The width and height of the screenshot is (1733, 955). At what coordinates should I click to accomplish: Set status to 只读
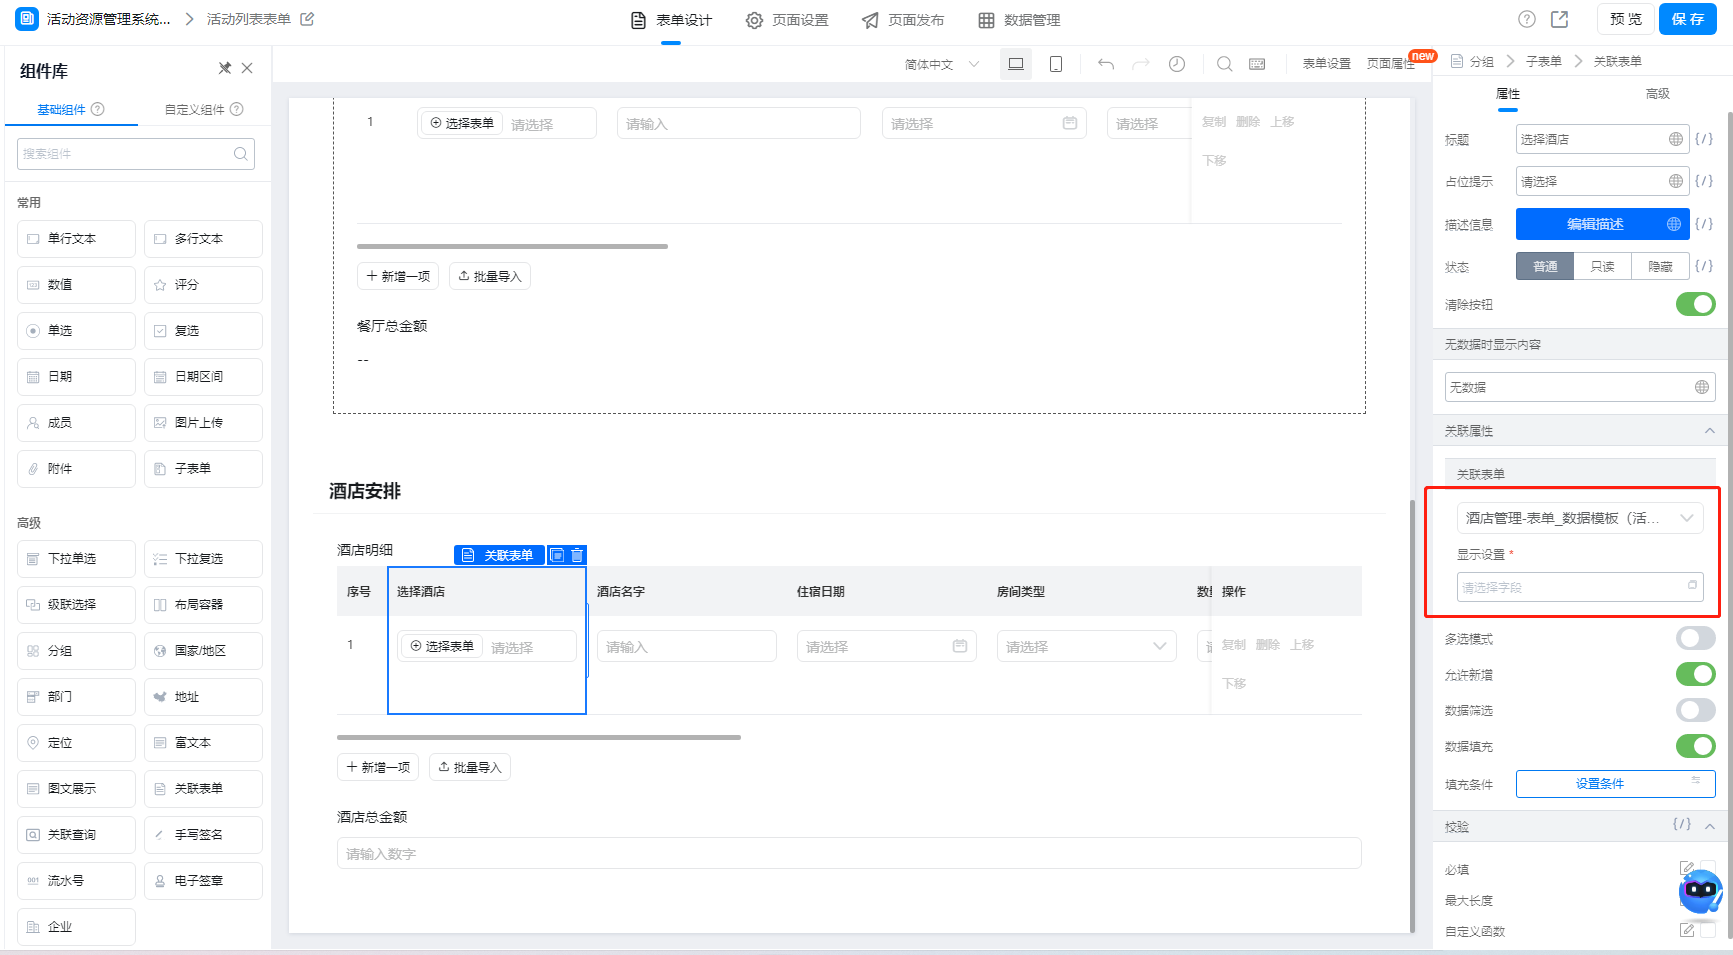(1603, 267)
